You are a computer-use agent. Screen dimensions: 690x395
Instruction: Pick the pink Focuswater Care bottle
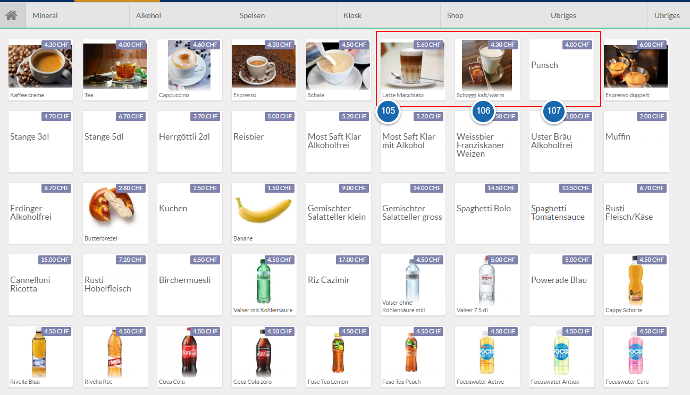636,356
